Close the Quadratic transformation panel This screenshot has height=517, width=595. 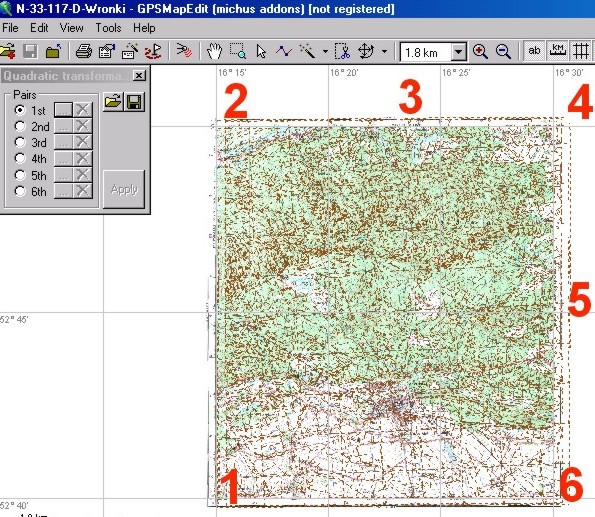point(139,76)
